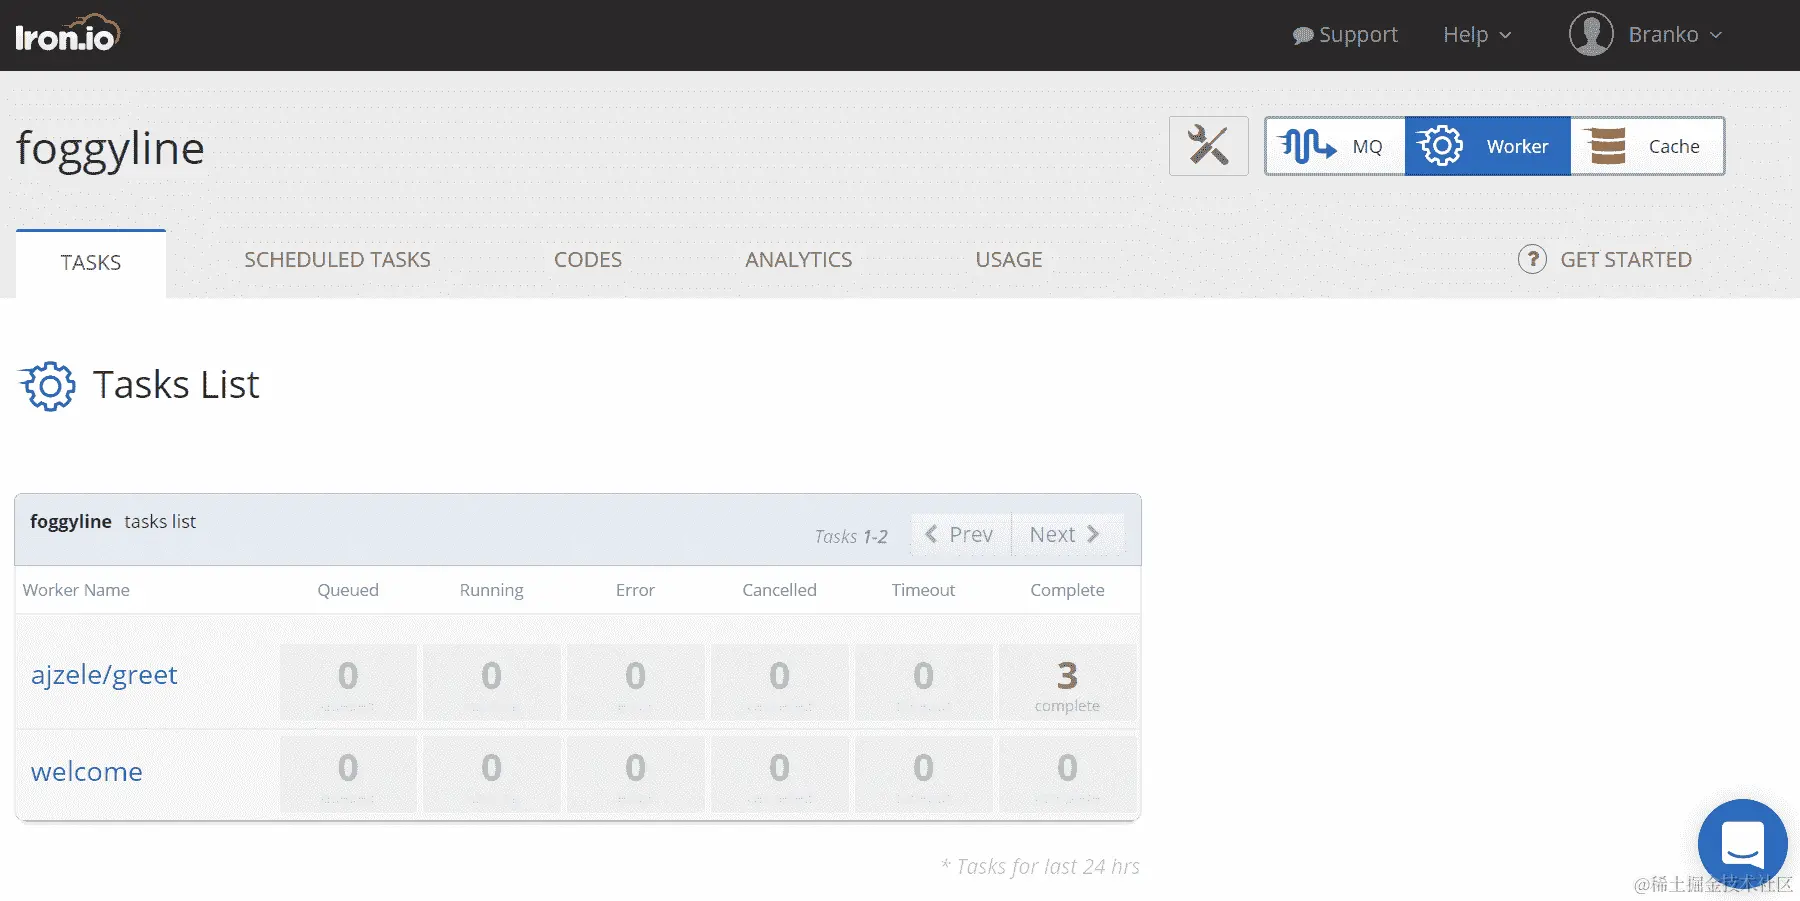
Task: Click the Tasks List gear icon
Action: pyautogui.click(x=47, y=386)
